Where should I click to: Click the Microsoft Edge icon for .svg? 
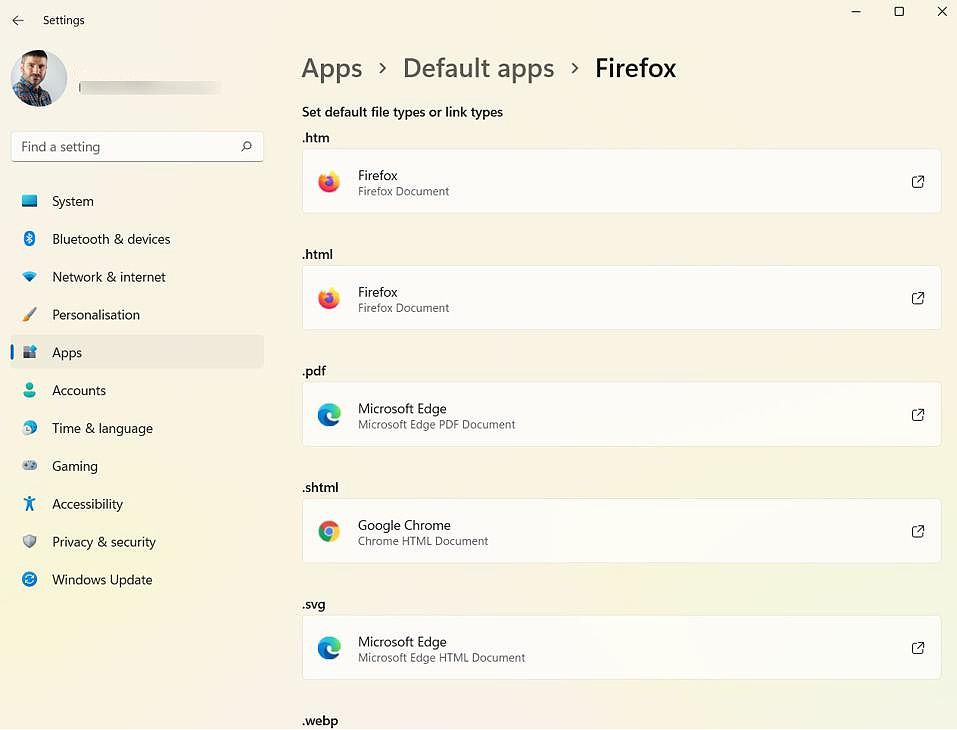click(x=329, y=648)
